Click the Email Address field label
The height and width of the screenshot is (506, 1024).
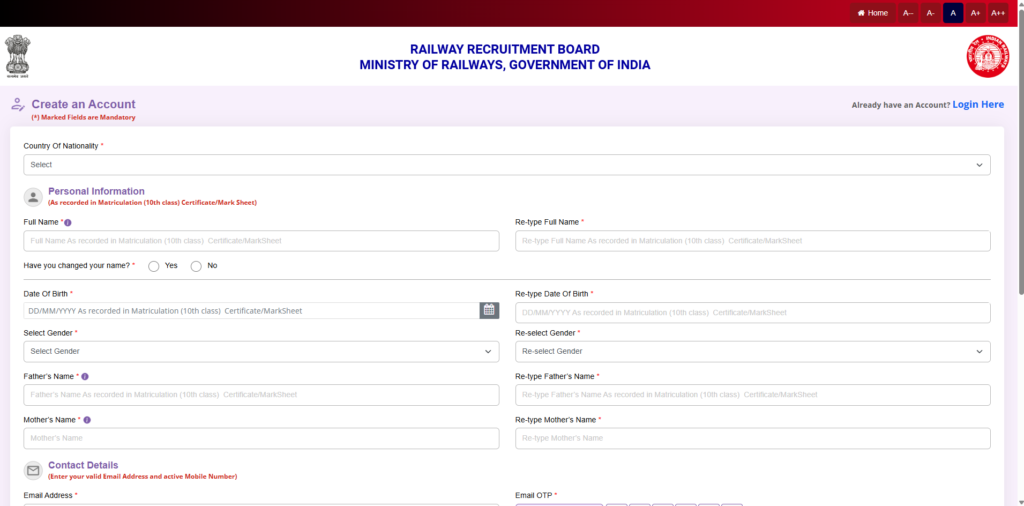click(48, 496)
